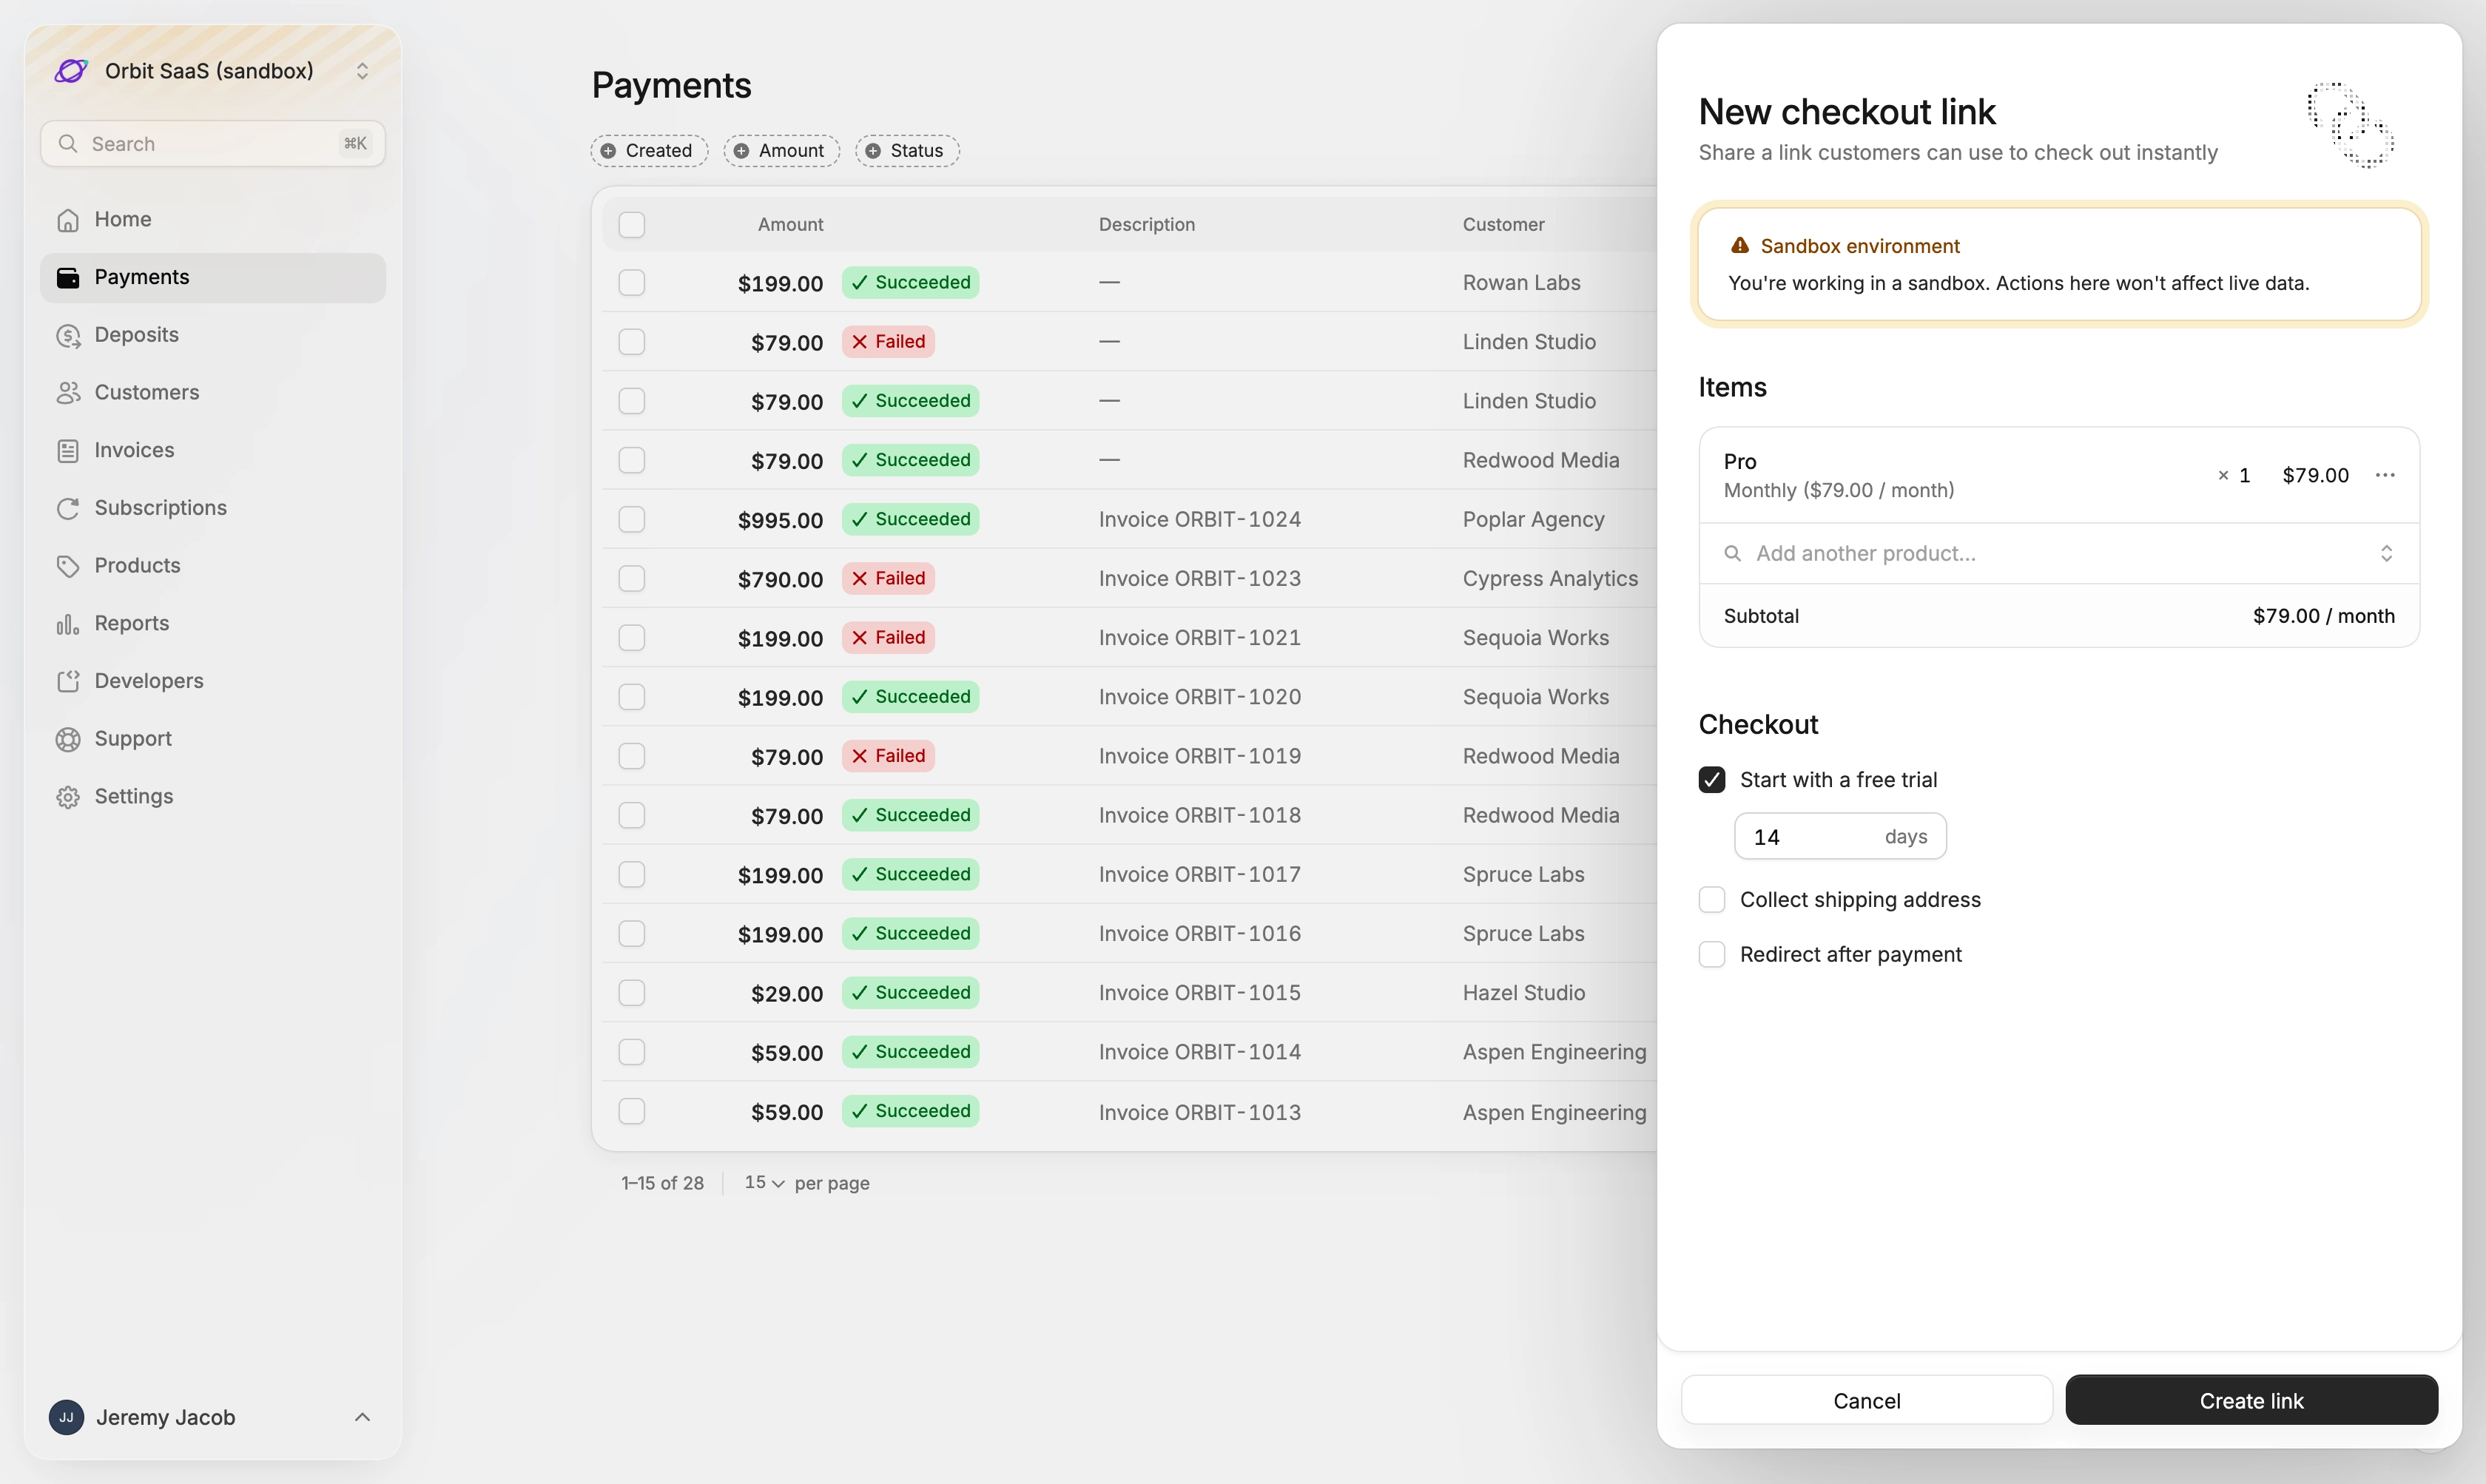The width and height of the screenshot is (2486, 1484).
Task: Click the Products tag icon
Action: [x=68, y=566]
